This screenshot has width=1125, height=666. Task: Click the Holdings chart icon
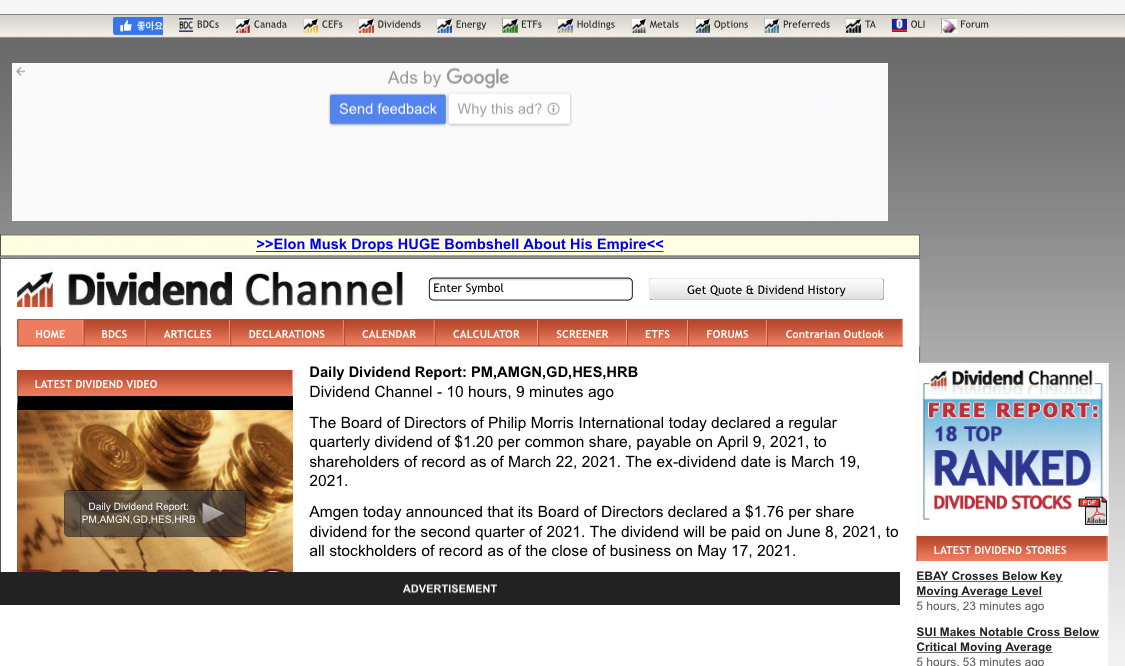565,26
